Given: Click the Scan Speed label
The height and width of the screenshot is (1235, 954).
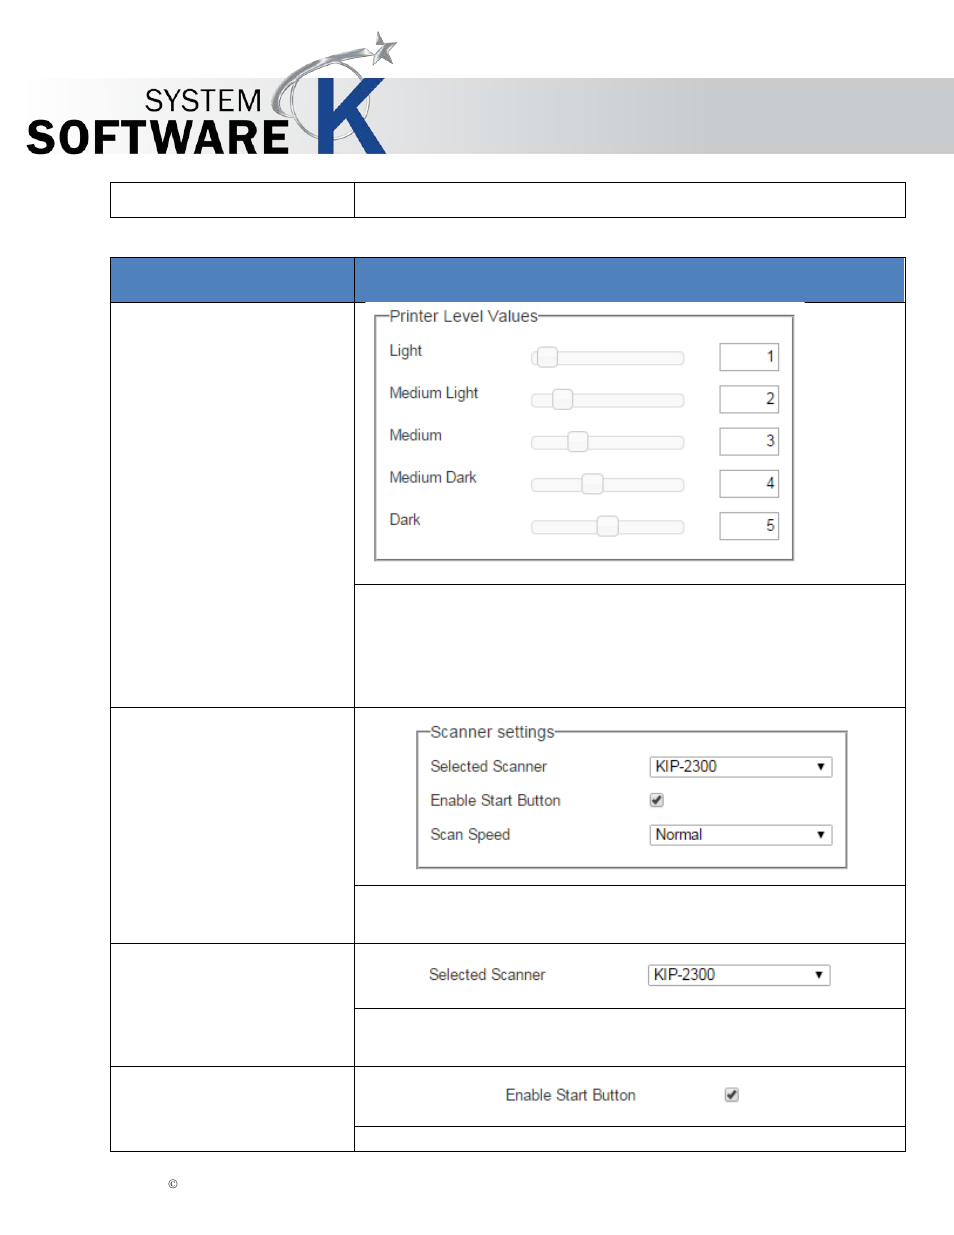Looking at the screenshot, I should point(470,835).
